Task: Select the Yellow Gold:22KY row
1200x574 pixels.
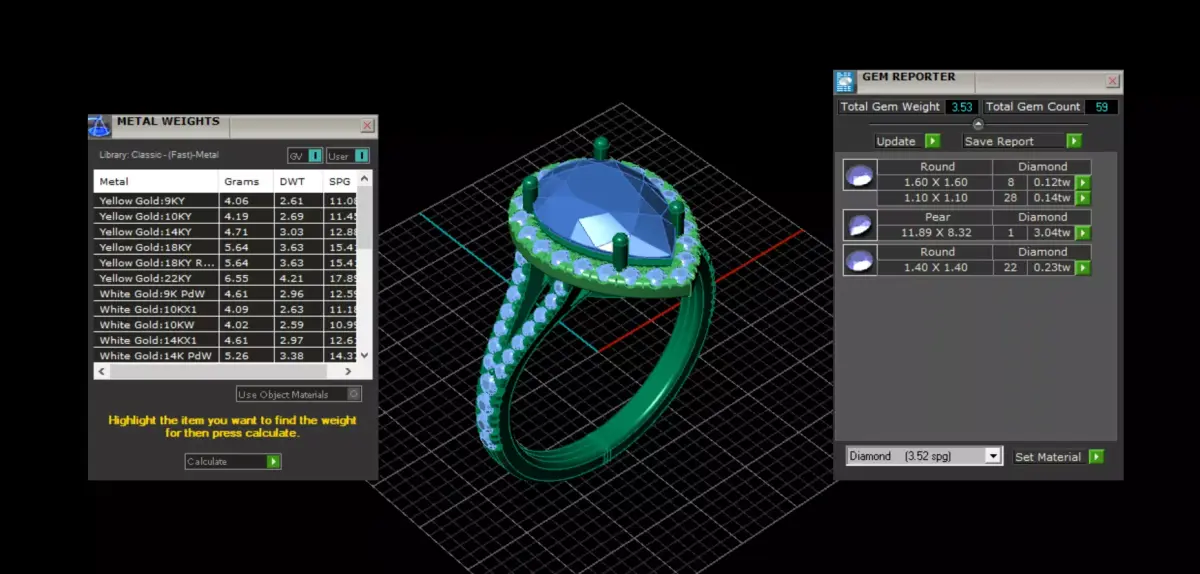Action: (226, 278)
